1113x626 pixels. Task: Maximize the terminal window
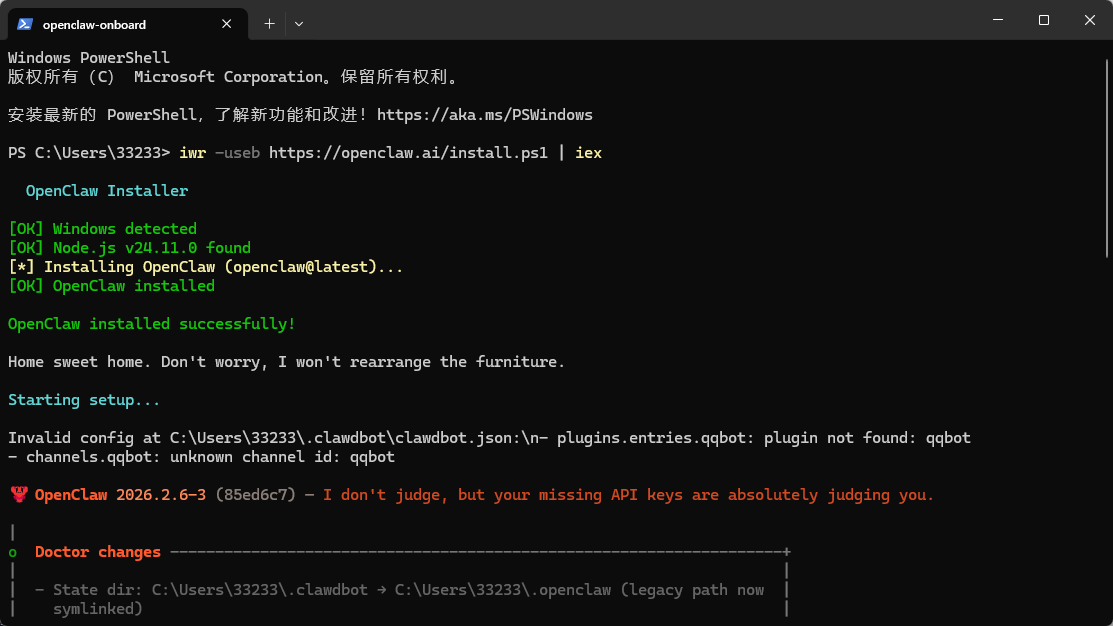pos(1043,20)
